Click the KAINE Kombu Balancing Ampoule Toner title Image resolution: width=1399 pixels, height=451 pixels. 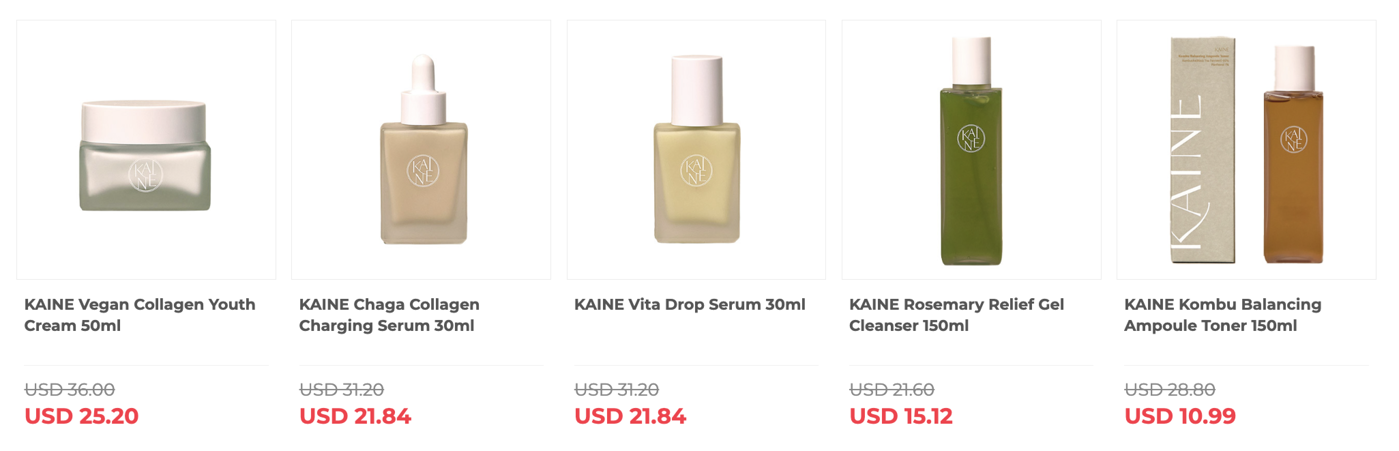click(1222, 315)
